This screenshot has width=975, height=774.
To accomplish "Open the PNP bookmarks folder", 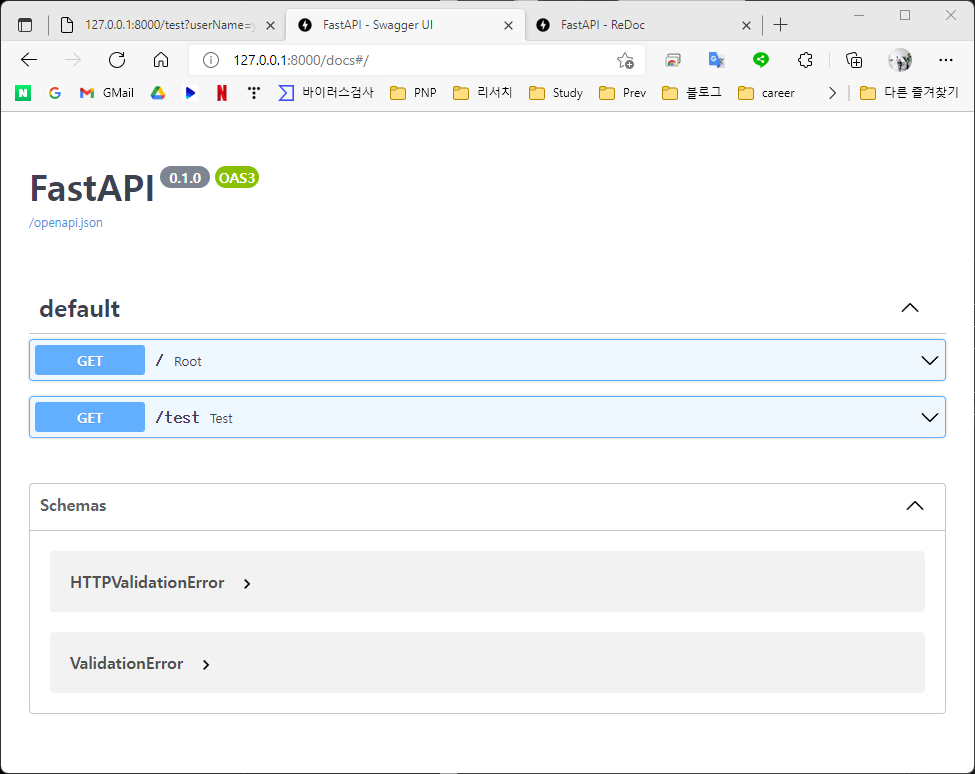I will [414, 93].
